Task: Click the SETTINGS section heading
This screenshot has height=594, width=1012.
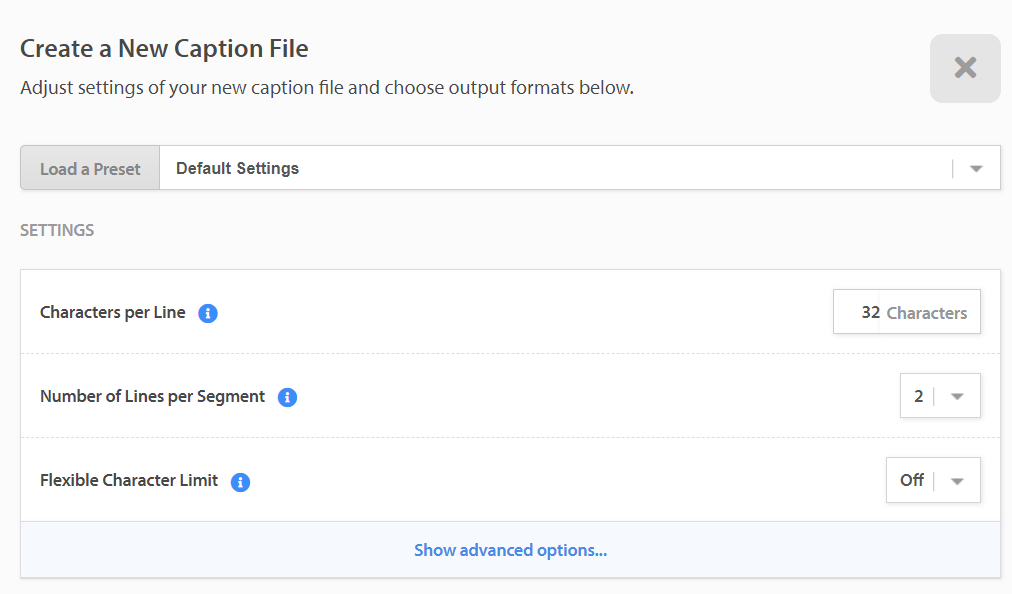Action: (x=57, y=230)
